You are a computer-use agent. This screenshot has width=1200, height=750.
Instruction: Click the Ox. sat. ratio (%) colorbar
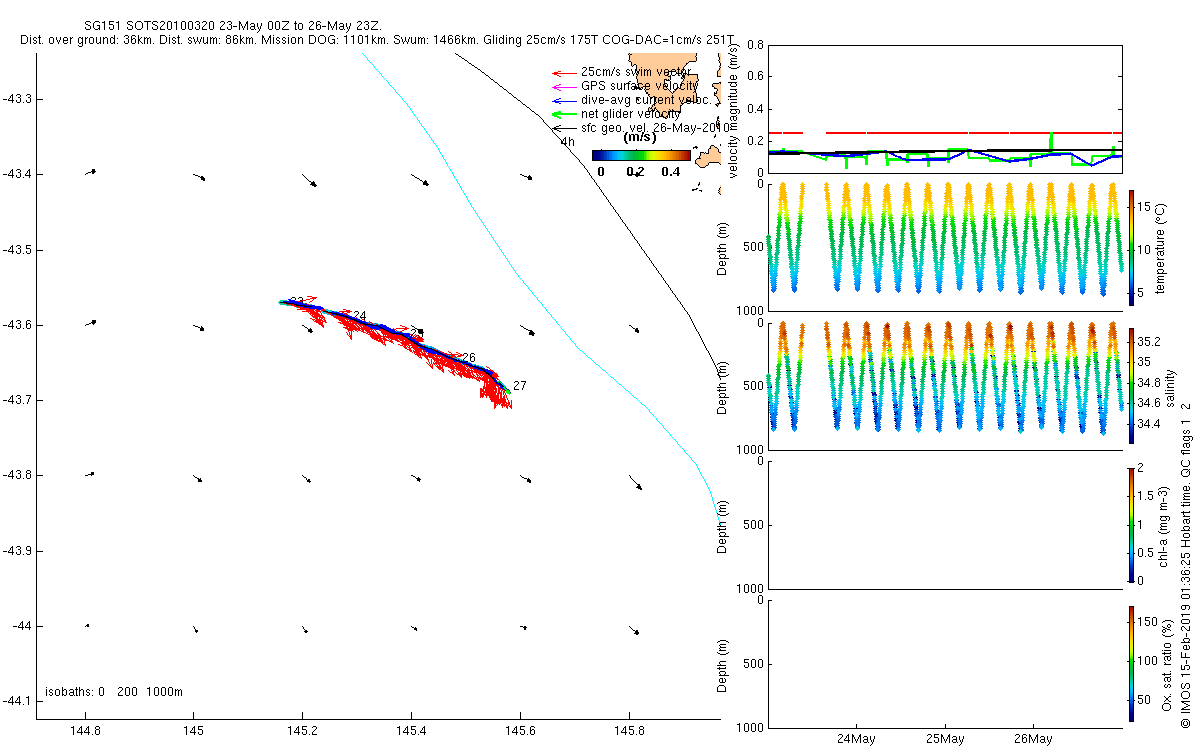click(1131, 663)
